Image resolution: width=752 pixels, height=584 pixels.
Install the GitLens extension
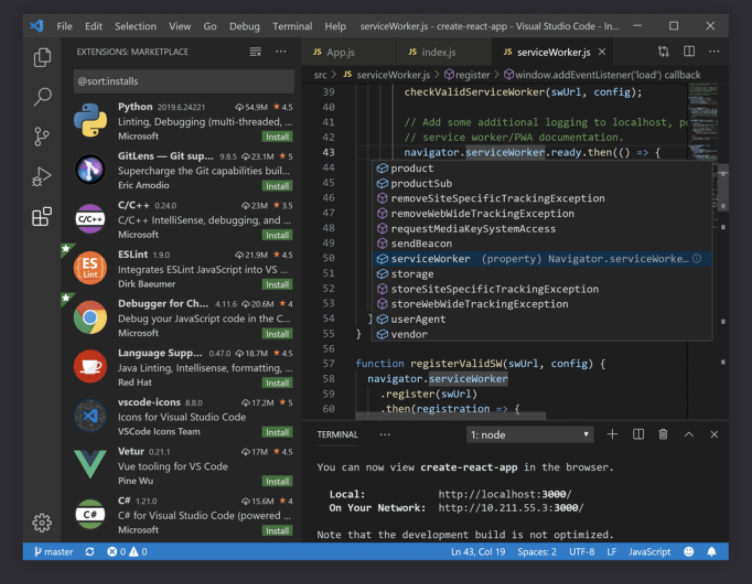pyautogui.click(x=277, y=186)
